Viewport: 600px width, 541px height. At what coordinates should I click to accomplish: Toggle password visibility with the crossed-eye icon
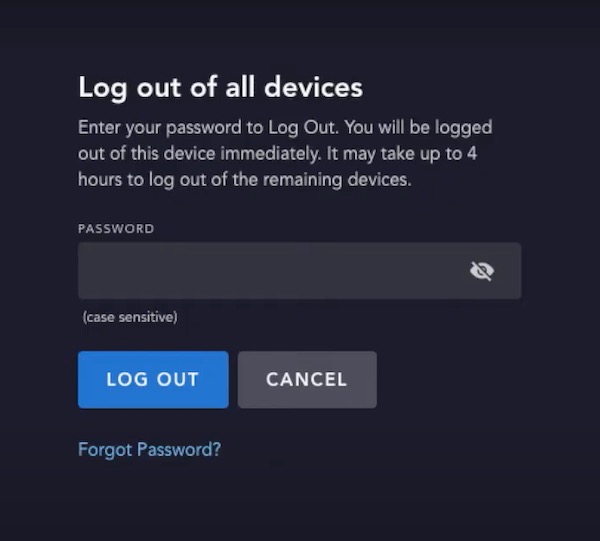tap(482, 271)
